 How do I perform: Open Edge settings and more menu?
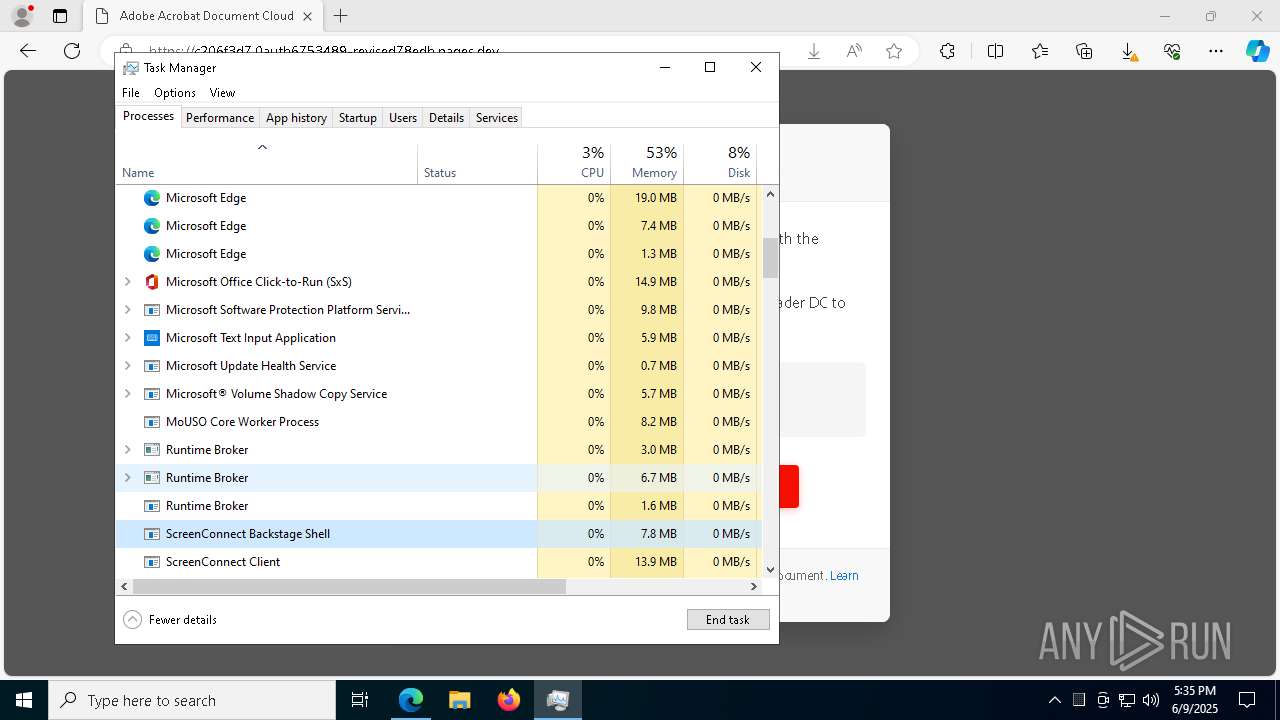click(x=1216, y=51)
